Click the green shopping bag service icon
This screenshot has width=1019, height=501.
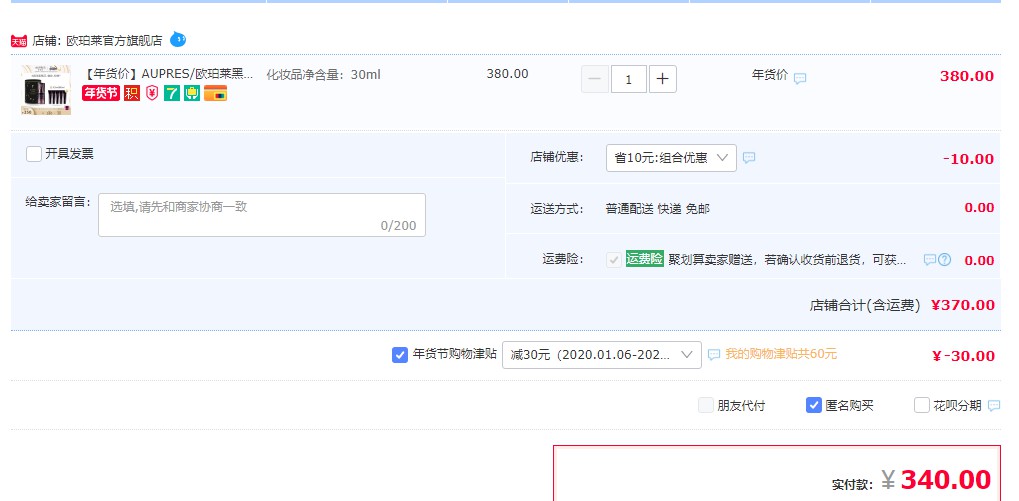coord(191,94)
